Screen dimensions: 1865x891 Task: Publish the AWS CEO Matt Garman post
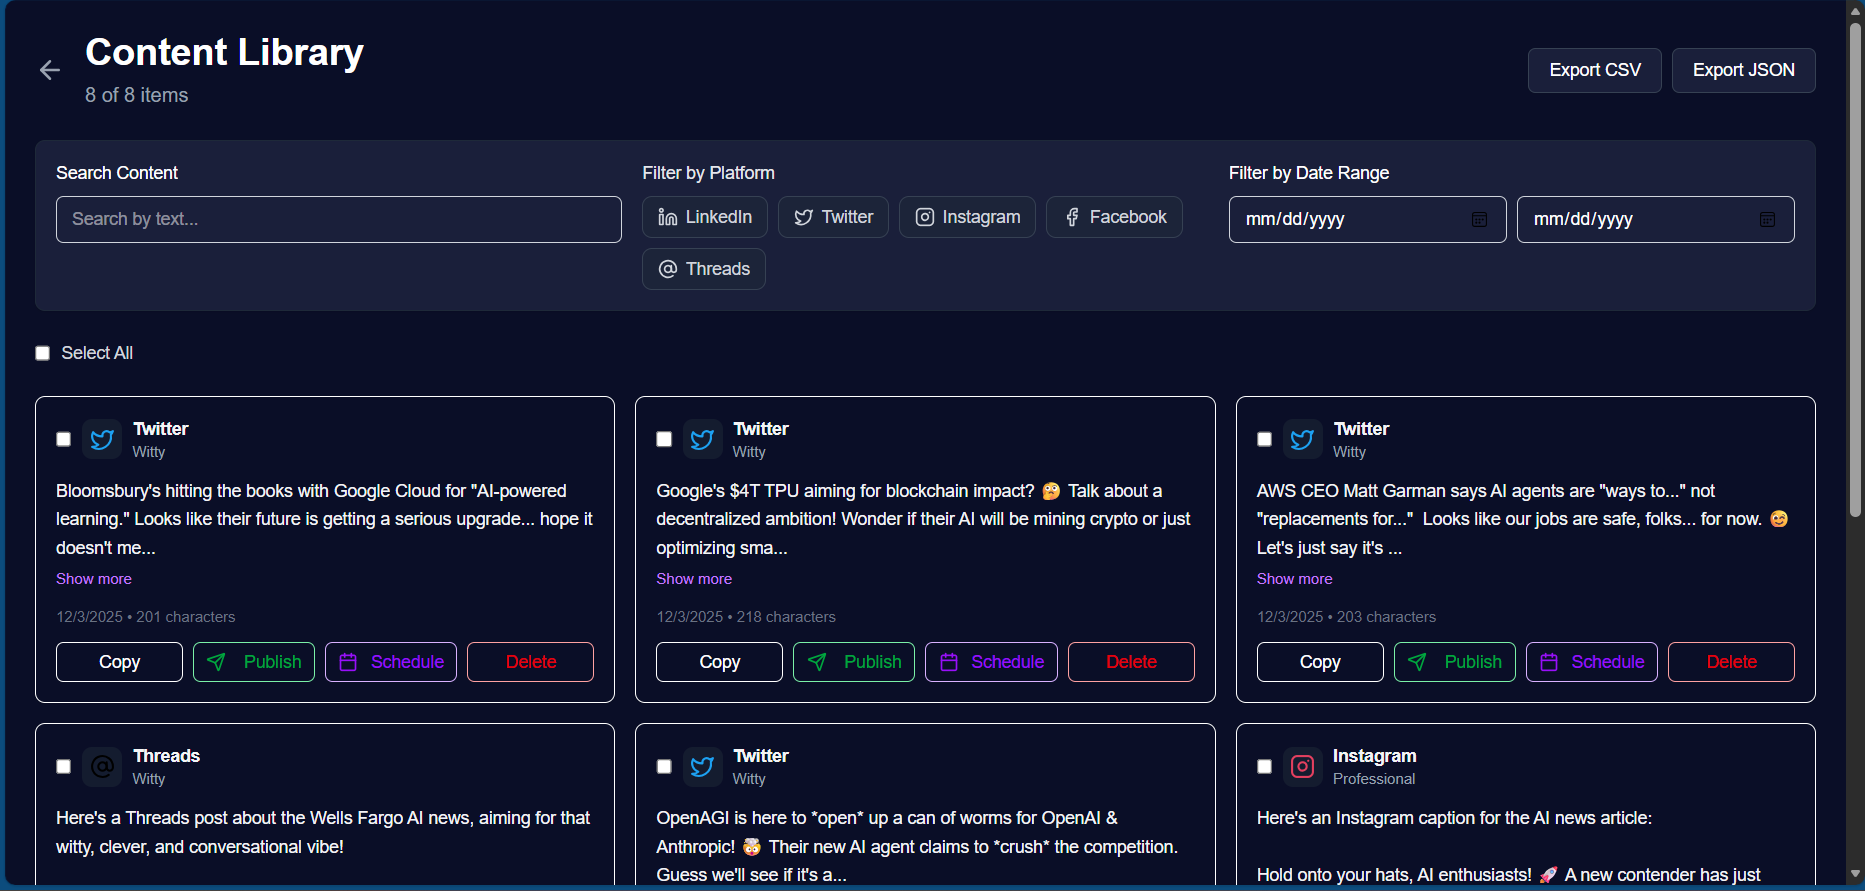click(1455, 662)
